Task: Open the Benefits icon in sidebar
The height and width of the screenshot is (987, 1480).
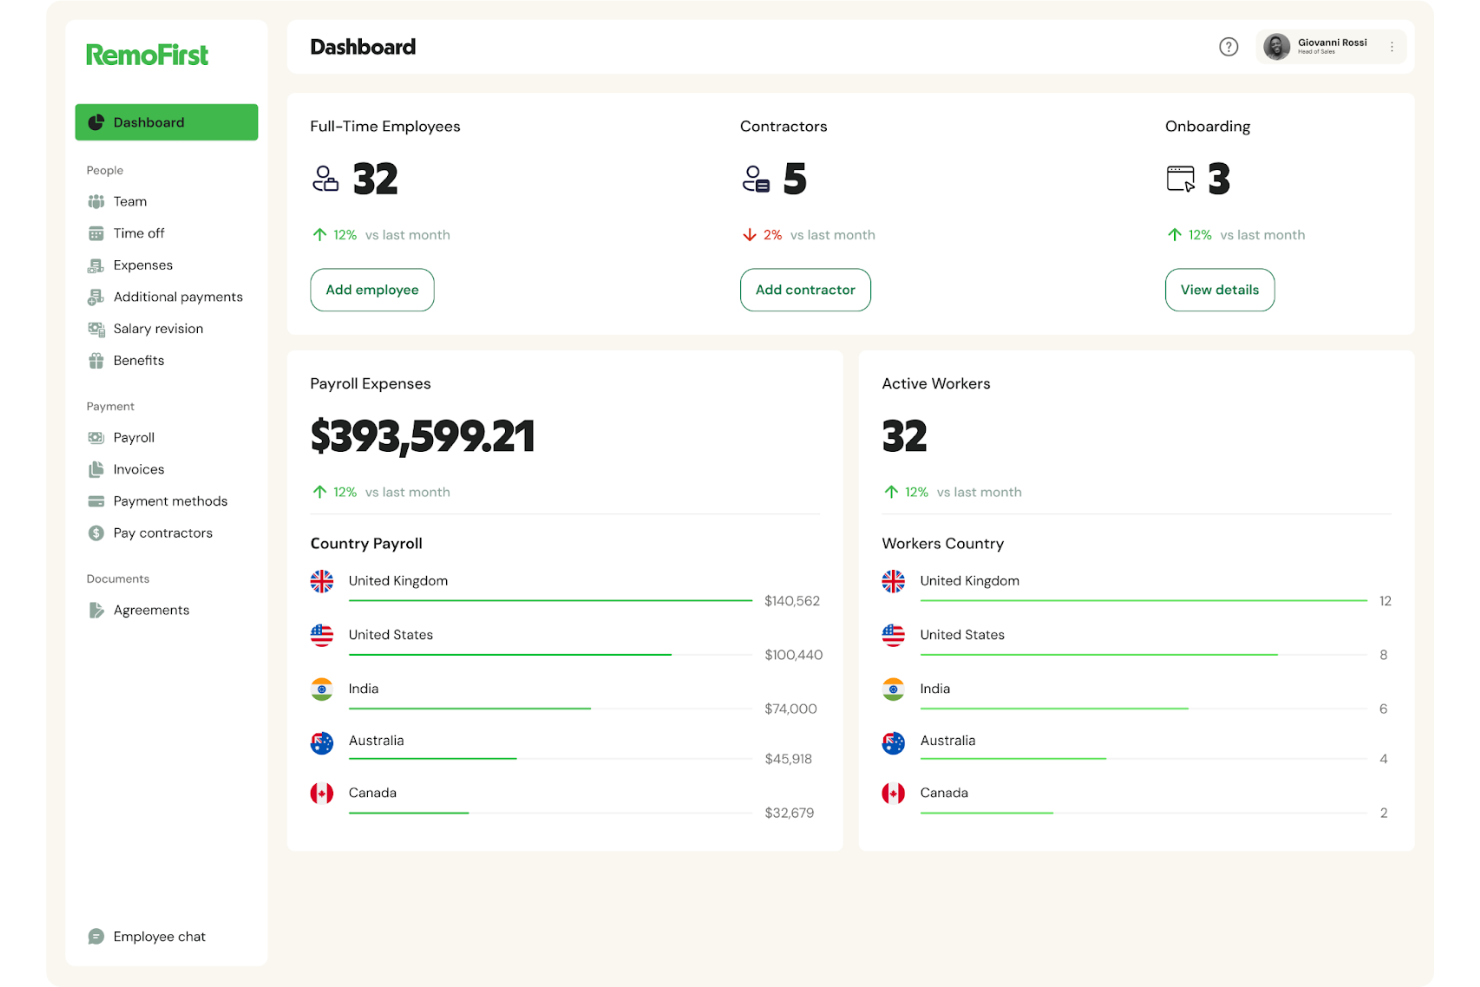Action: tap(96, 360)
